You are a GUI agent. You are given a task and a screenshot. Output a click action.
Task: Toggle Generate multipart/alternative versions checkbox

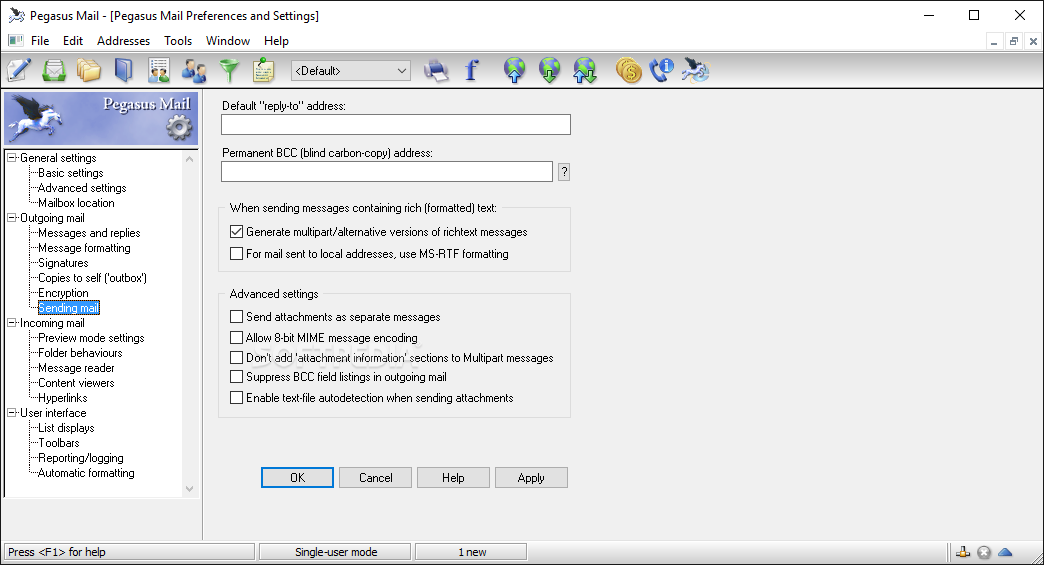pos(236,232)
